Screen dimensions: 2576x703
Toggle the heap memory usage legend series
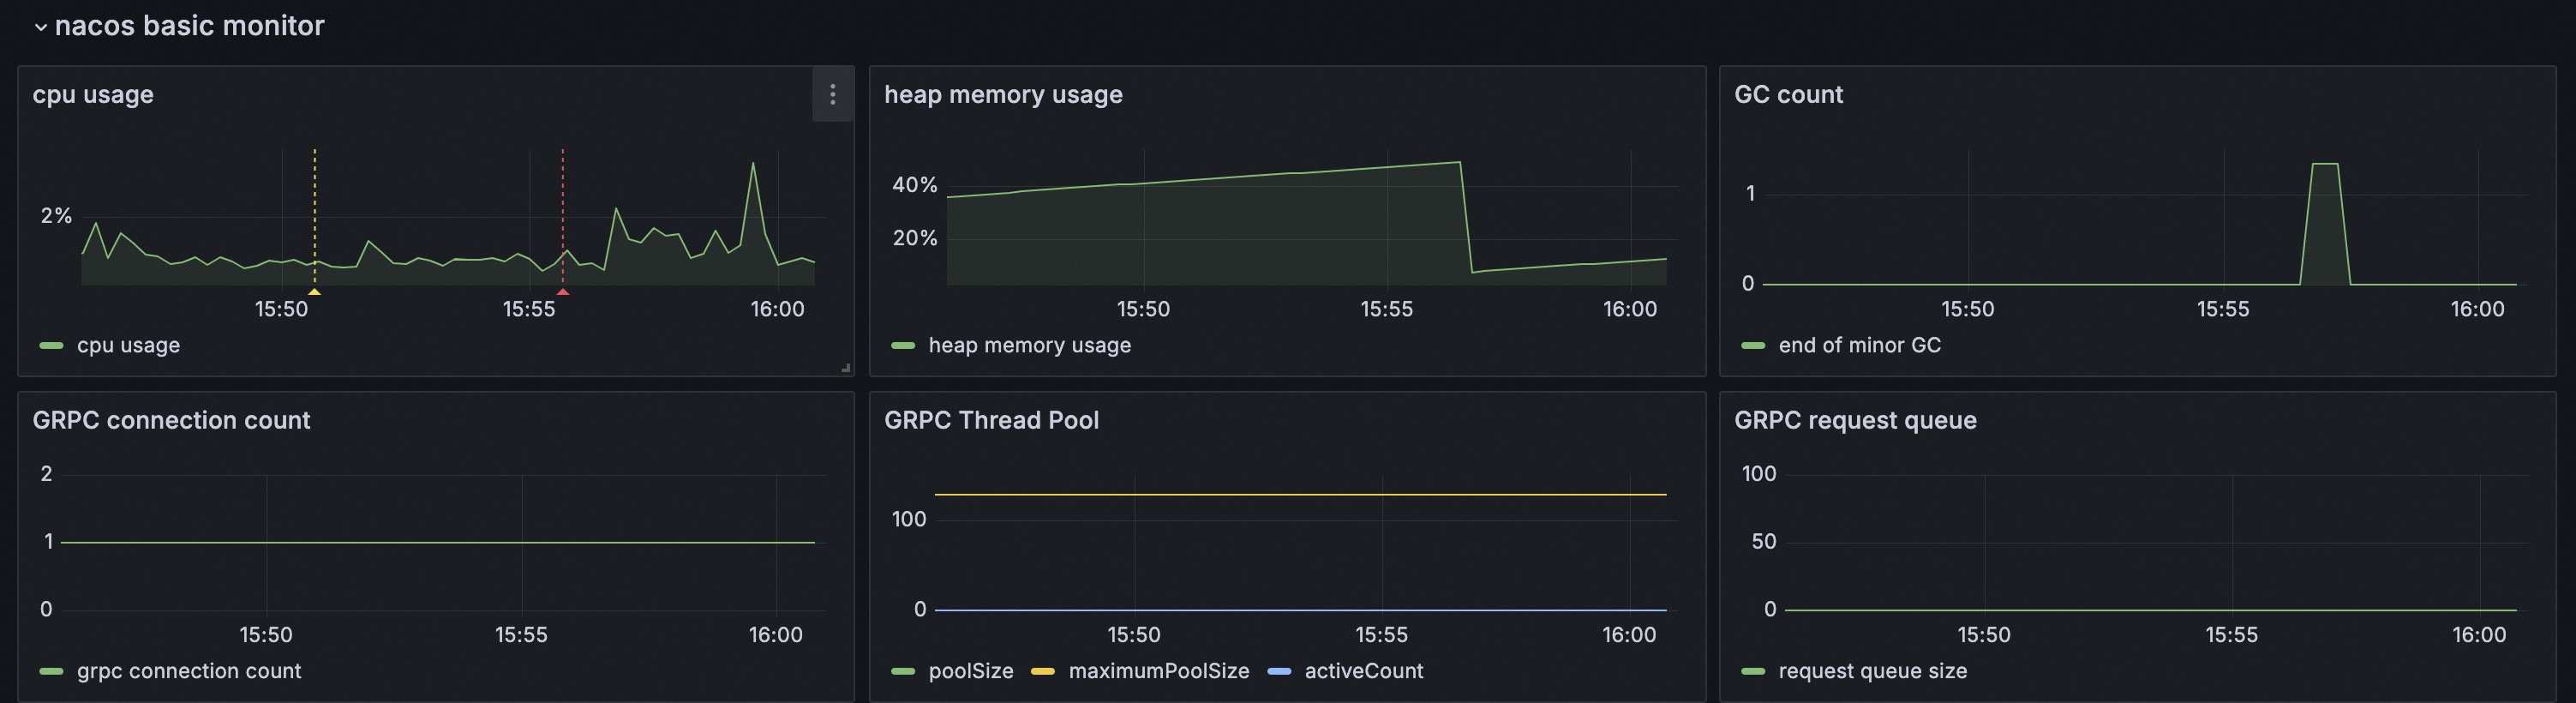tap(1030, 345)
